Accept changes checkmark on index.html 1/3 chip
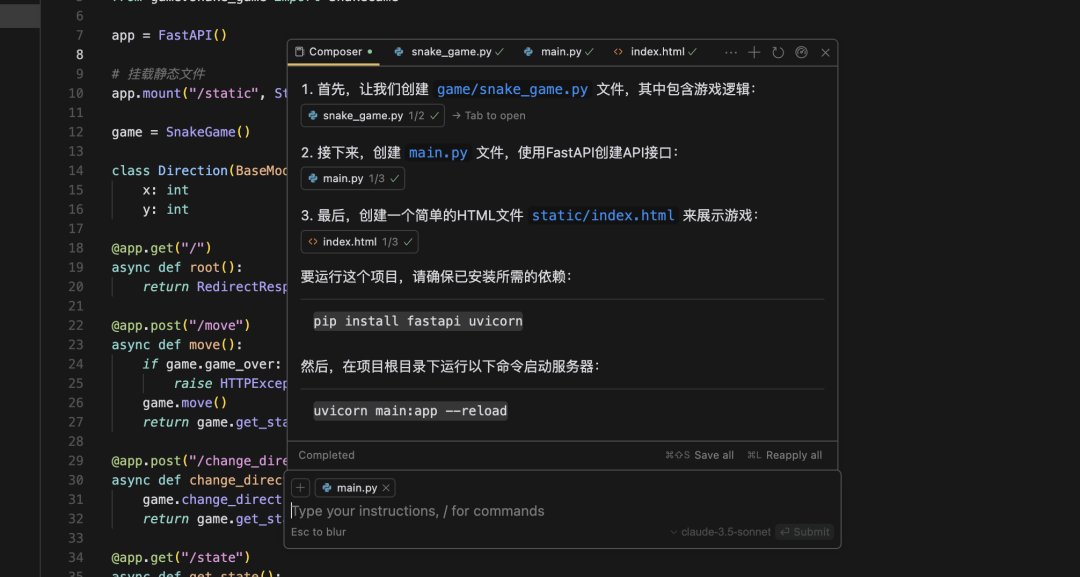The image size is (1080, 577). click(408, 242)
